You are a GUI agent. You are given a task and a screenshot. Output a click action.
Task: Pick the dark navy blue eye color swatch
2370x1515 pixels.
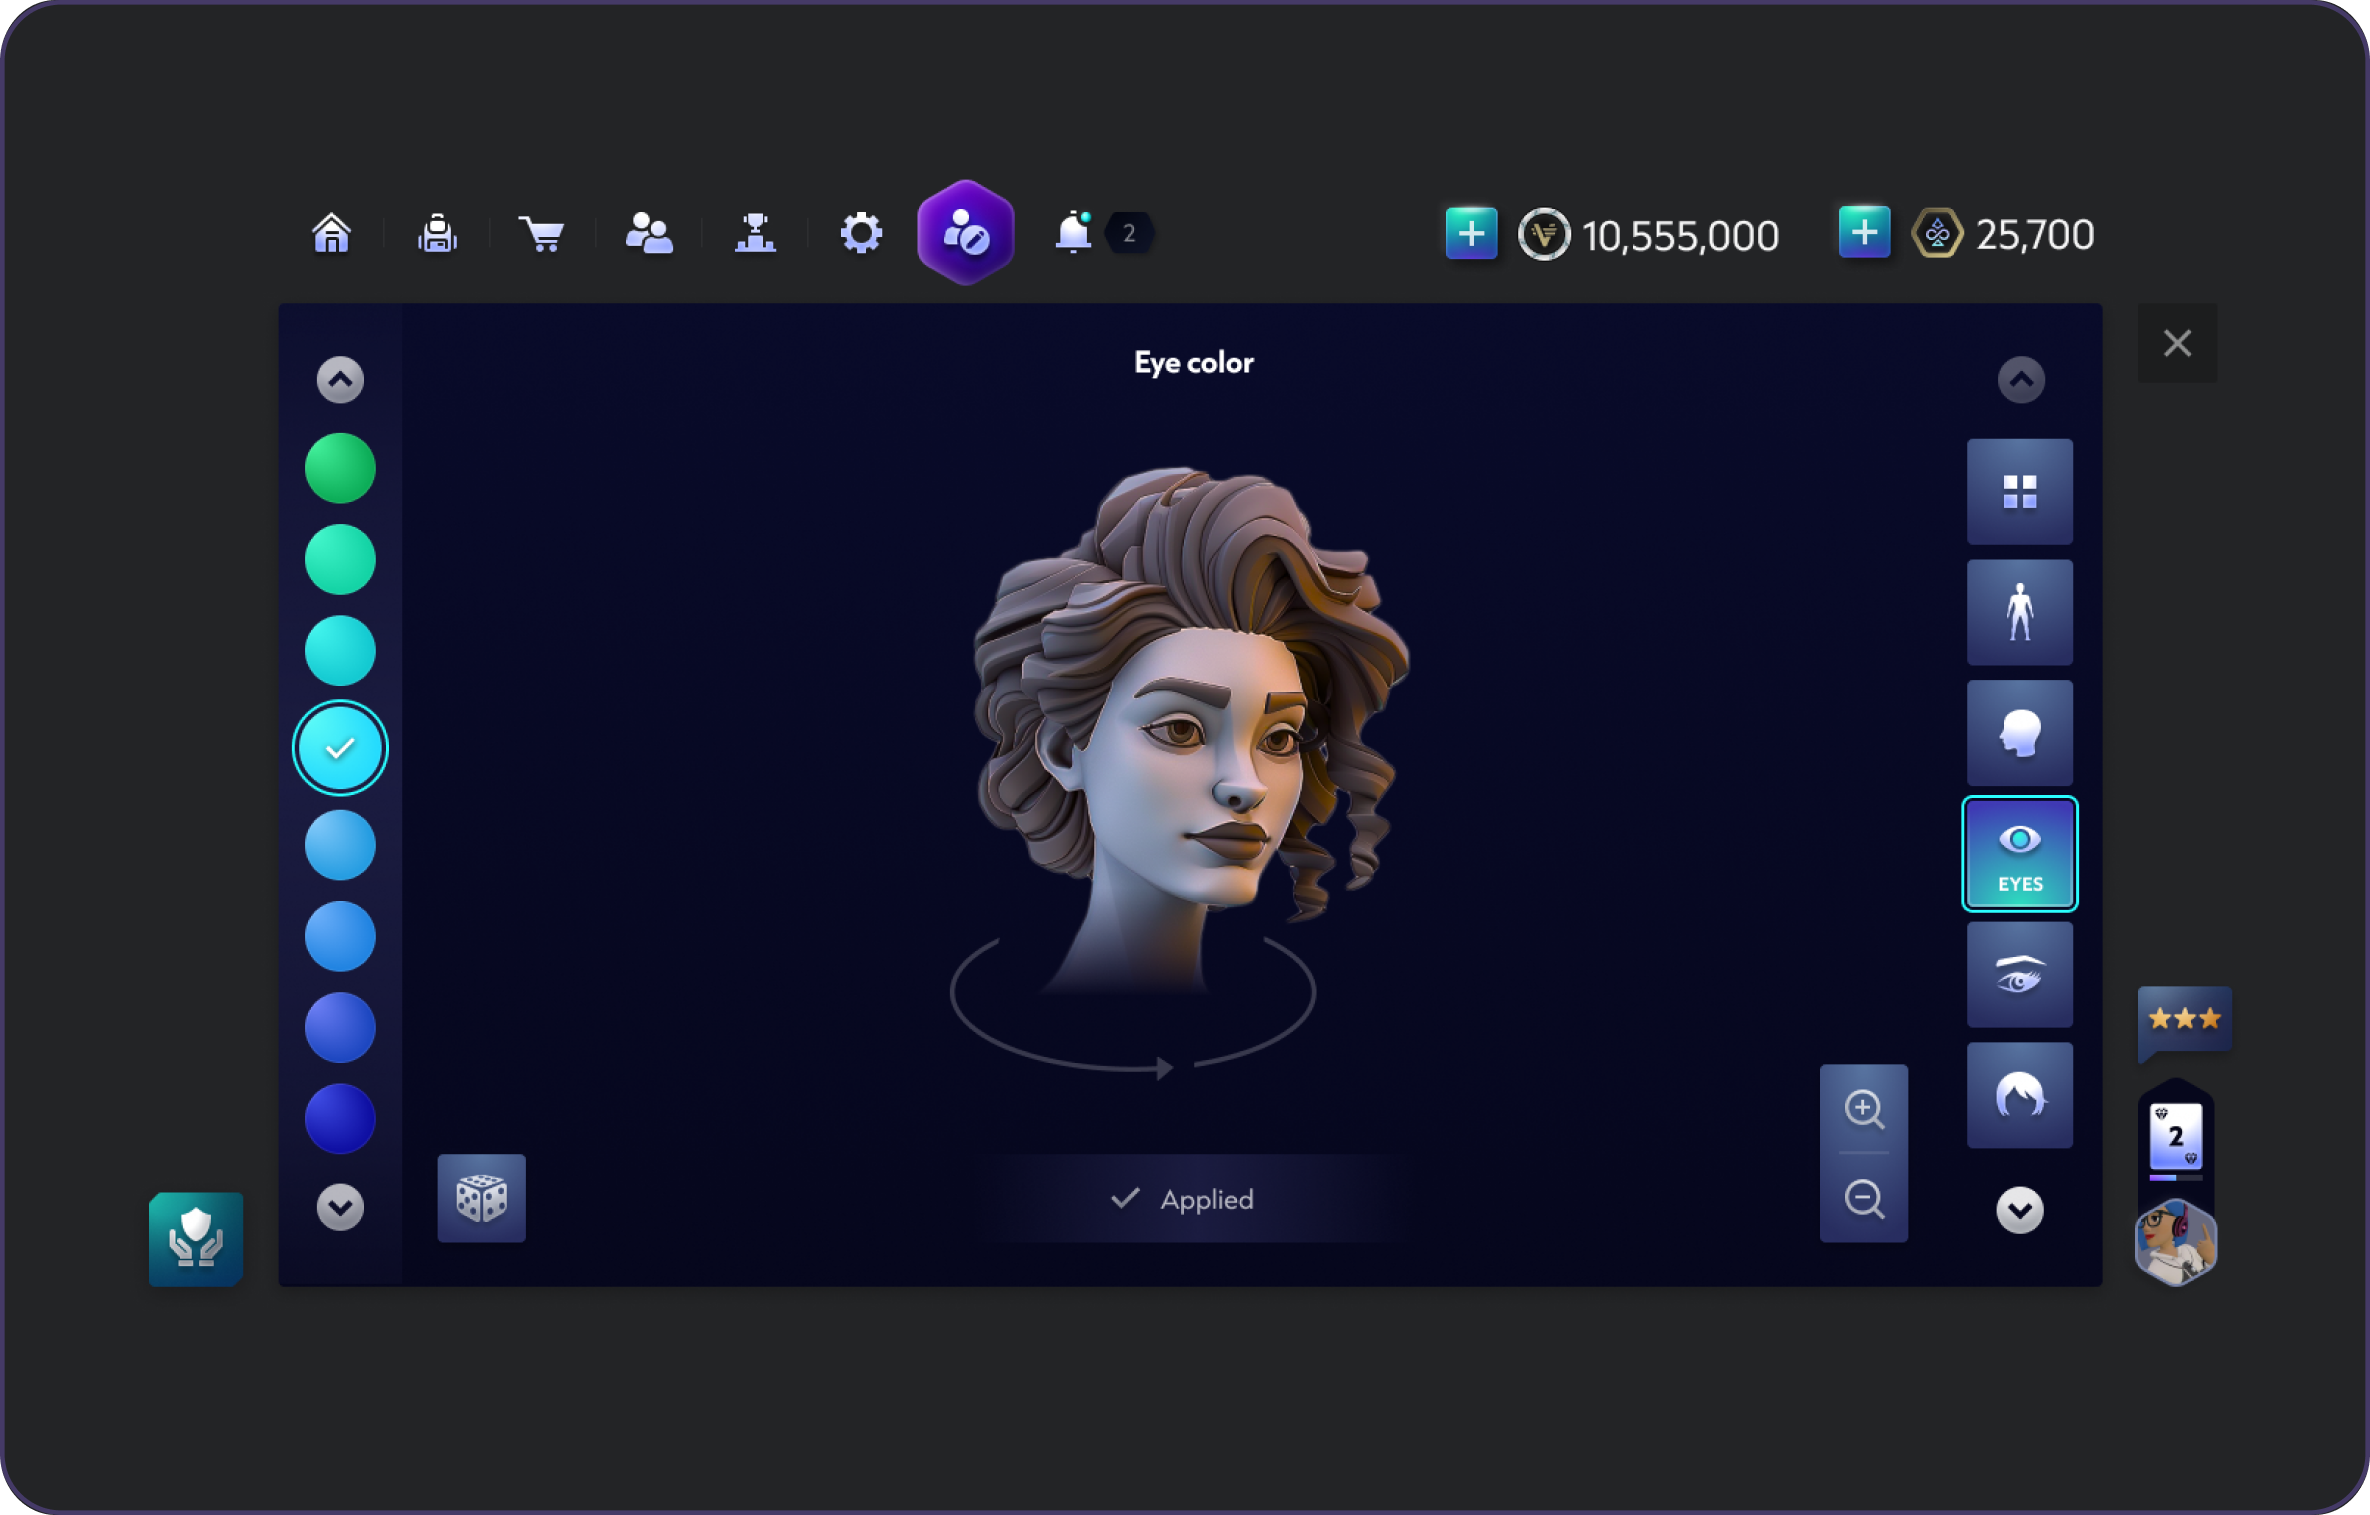pos(340,1118)
